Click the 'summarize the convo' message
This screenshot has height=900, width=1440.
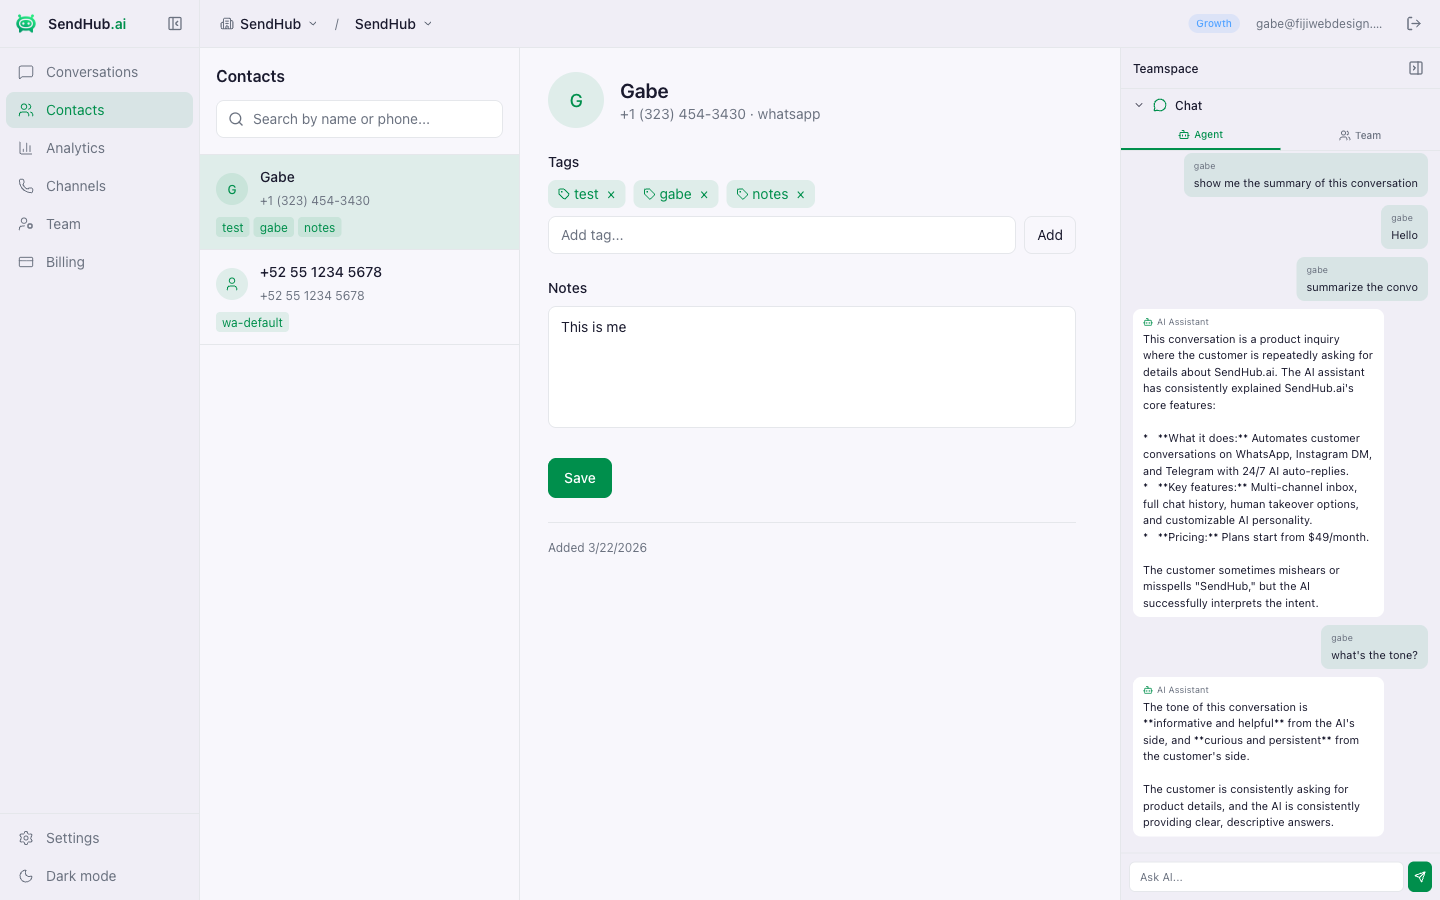tap(1362, 279)
